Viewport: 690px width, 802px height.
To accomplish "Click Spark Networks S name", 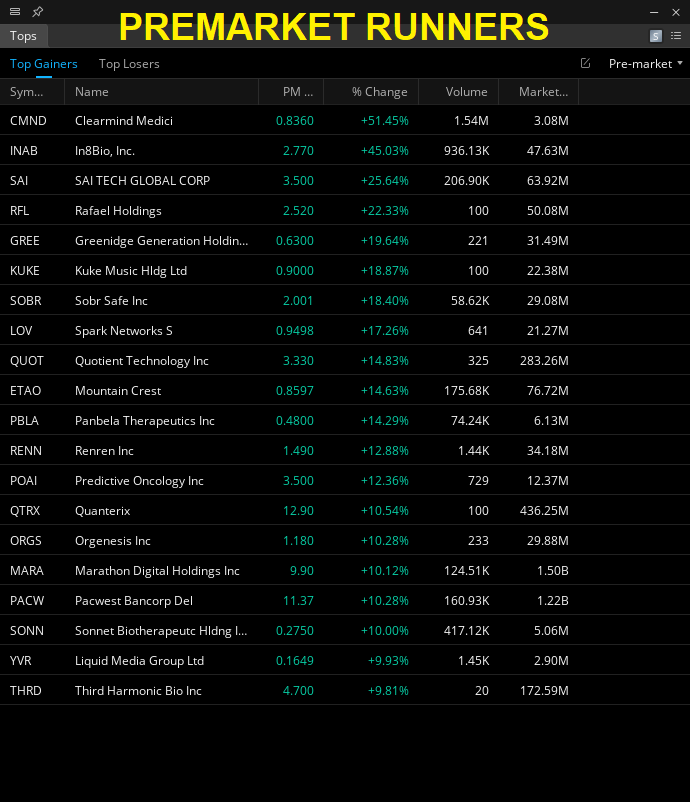I will click(124, 331).
